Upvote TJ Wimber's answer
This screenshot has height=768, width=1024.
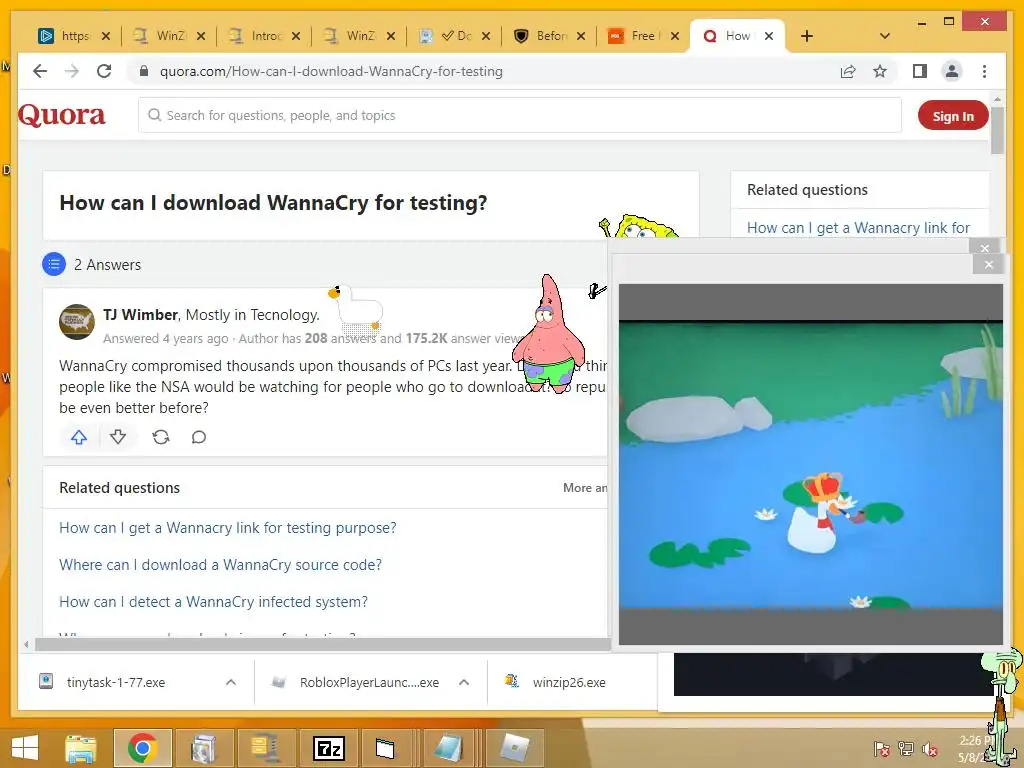[x=79, y=437]
